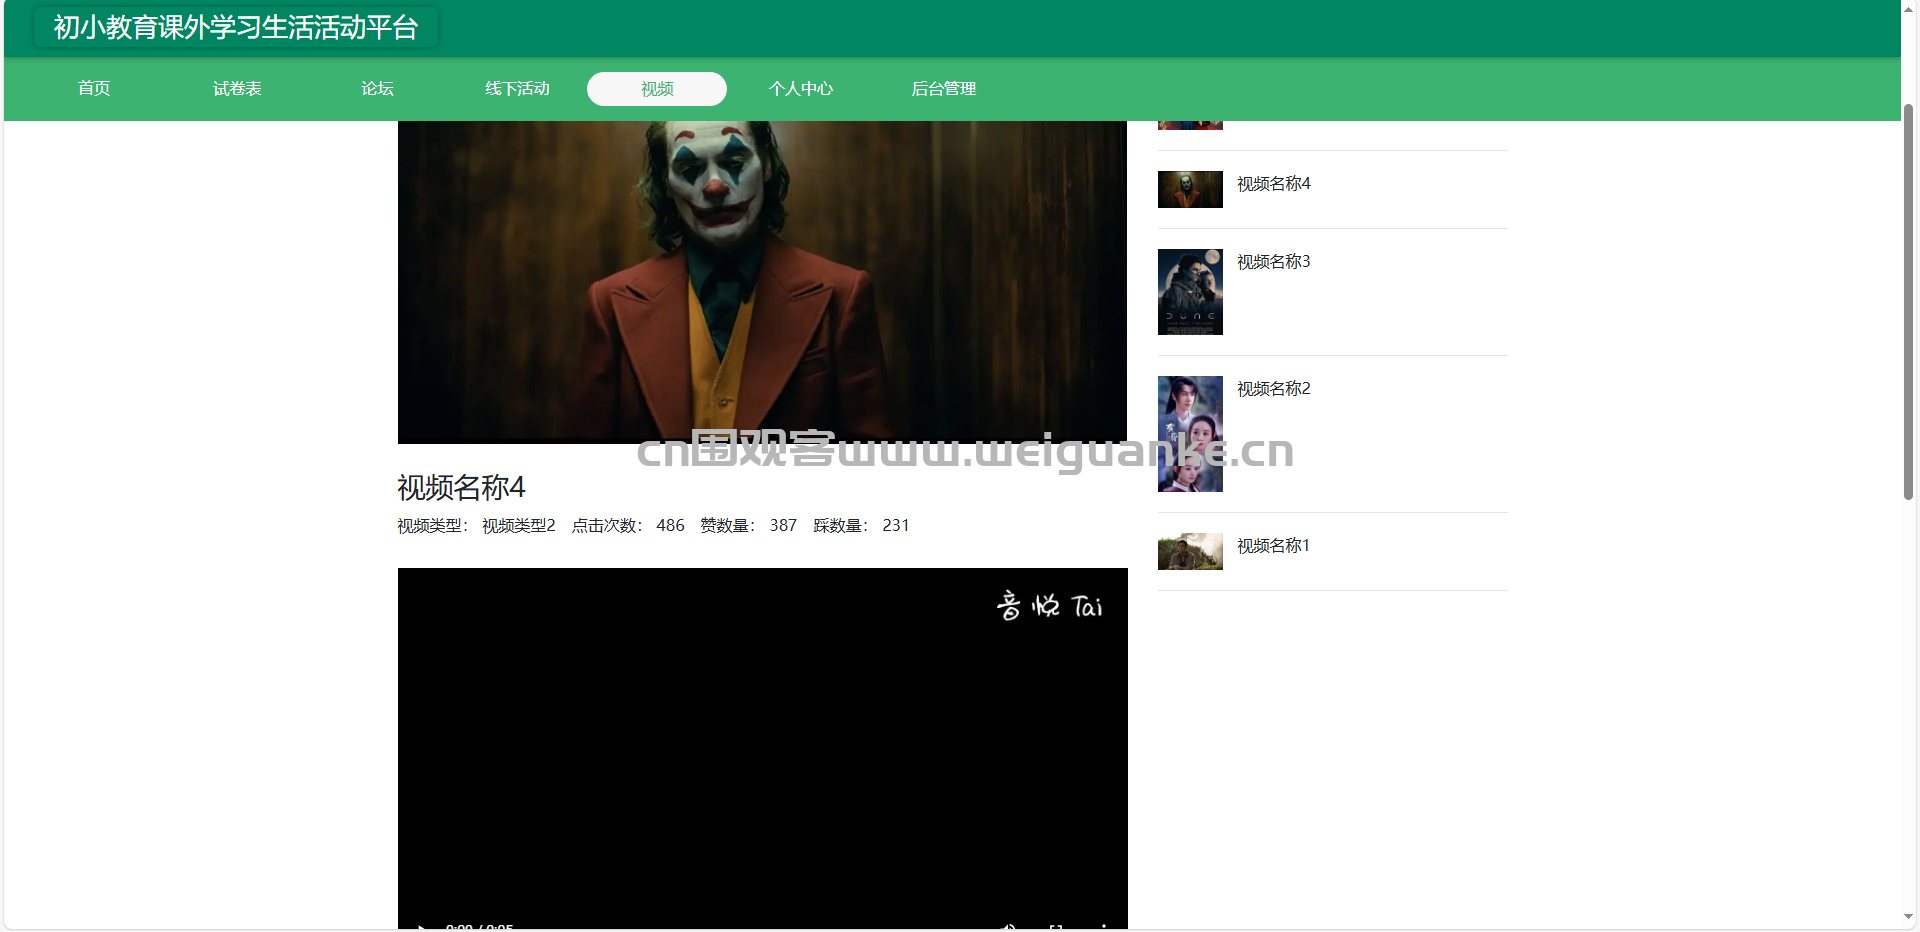Open the 视频名称1 link in sidebar list
The width and height of the screenshot is (1920, 932).
1273,545
